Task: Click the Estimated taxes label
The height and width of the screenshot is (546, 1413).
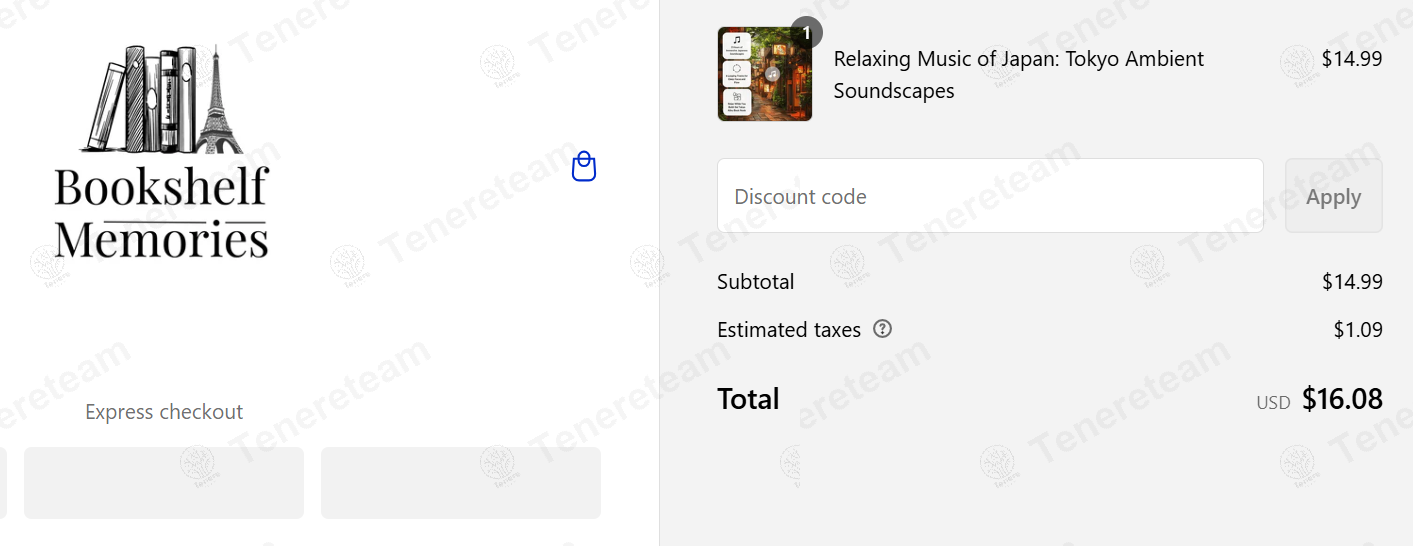Action: click(x=789, y=330)
